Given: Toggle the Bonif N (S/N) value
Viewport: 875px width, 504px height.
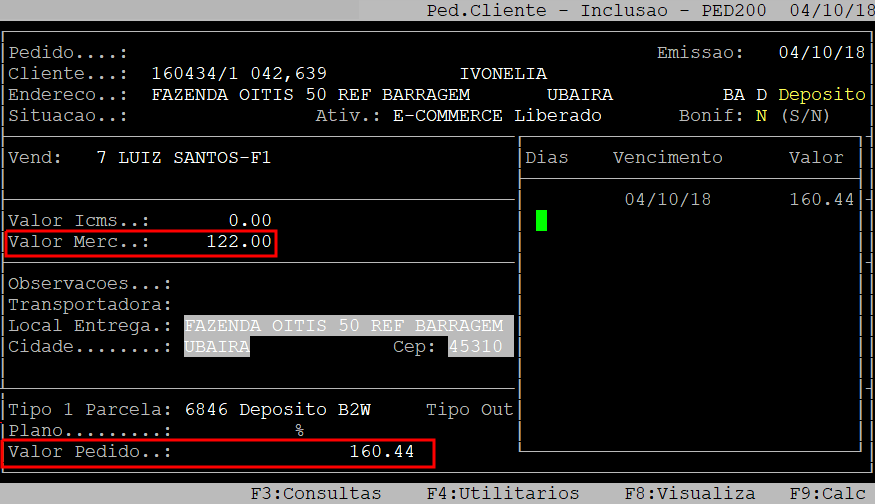Looking at the screenshot, I should click(x=761, y=115).
